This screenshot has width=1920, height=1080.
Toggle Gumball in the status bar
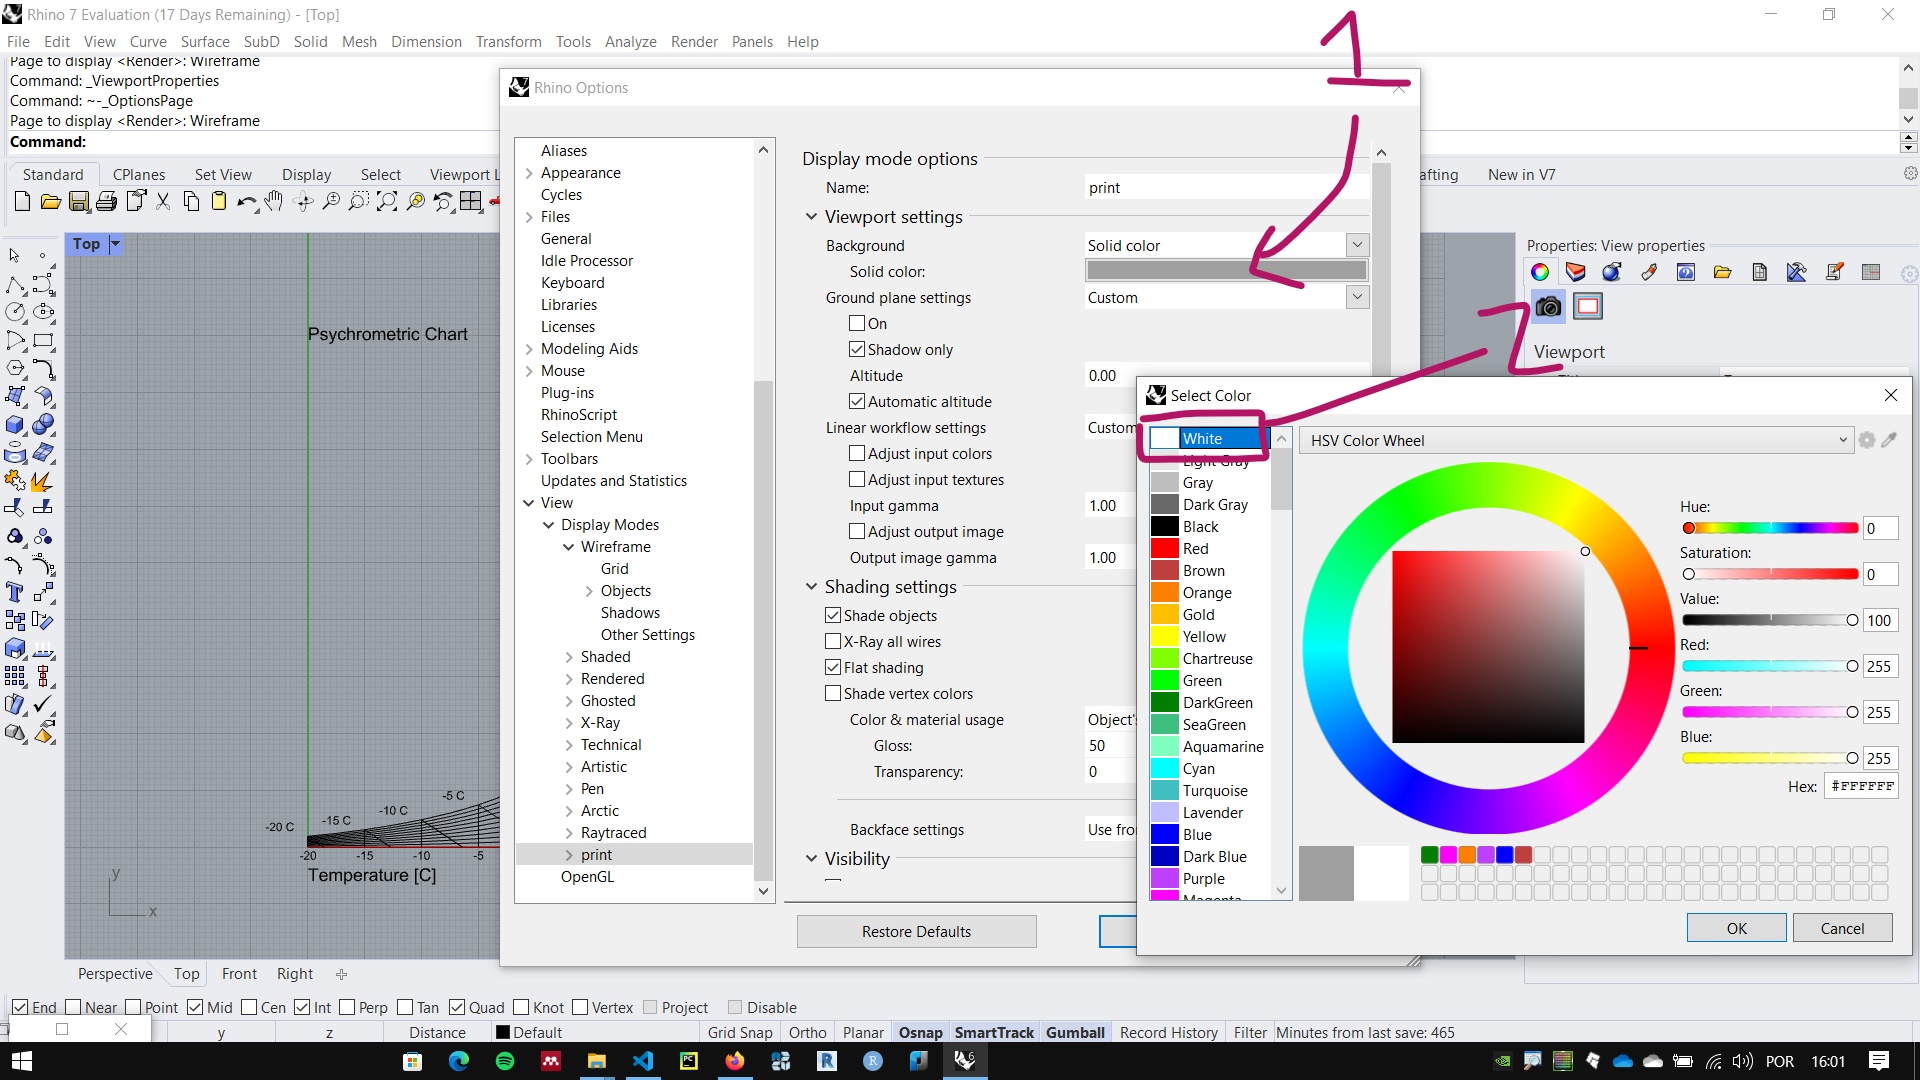click(1075, 1033)
